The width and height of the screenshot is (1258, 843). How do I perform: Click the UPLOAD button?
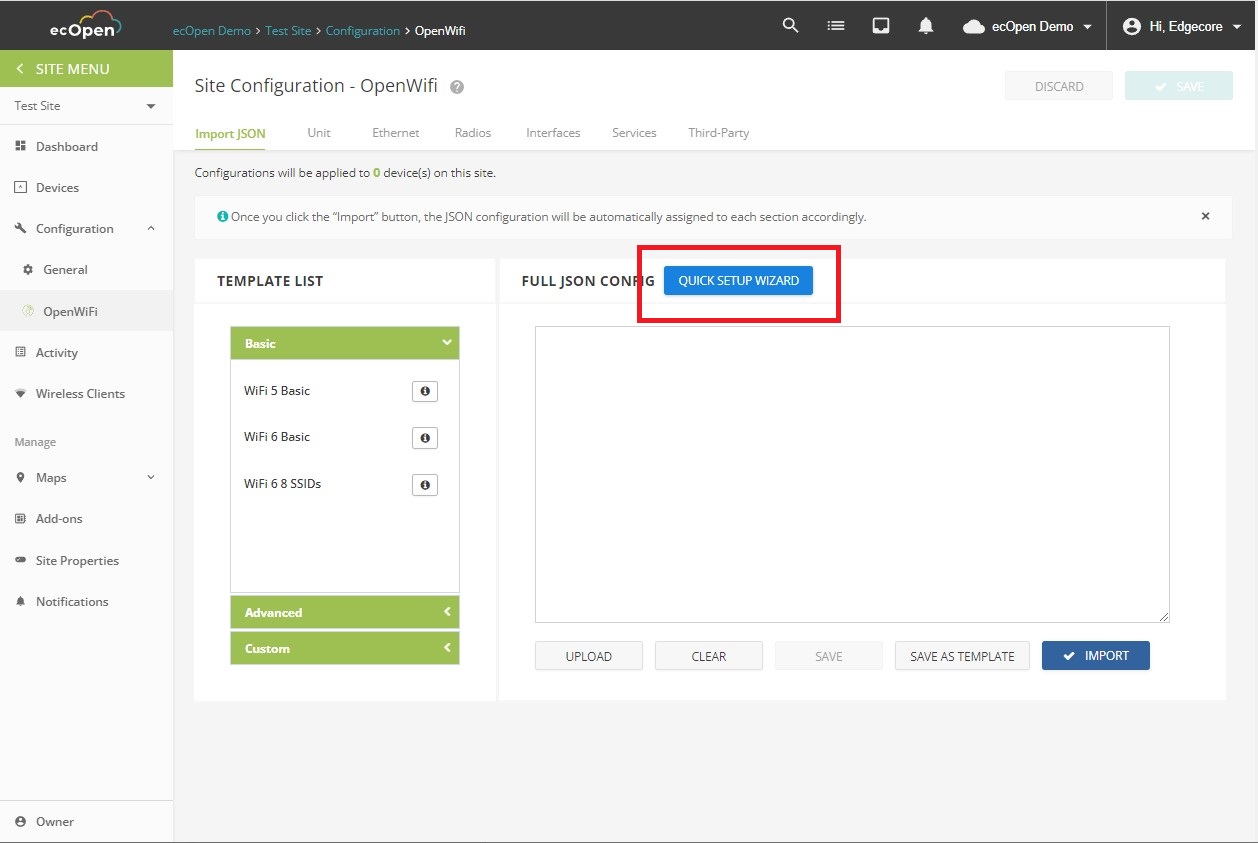coord(589,656)
